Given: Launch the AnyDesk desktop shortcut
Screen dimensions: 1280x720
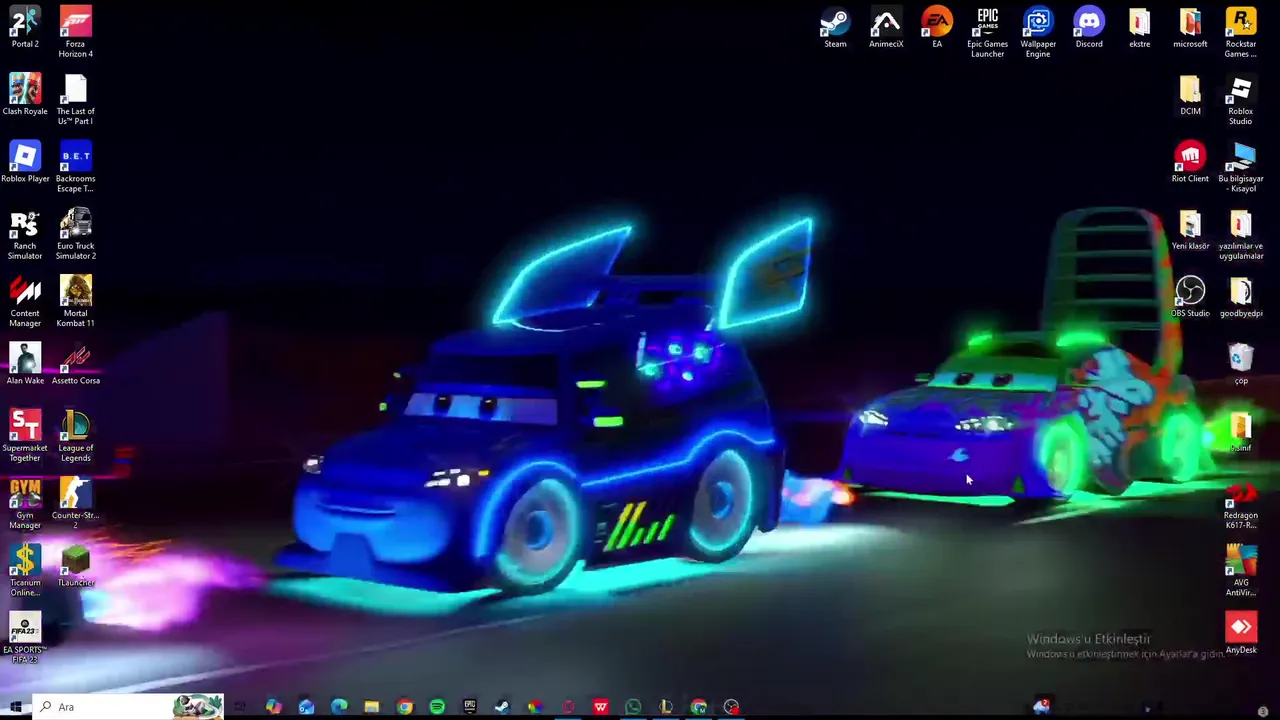Looking at the screenshot, I should pos(1241,632).
